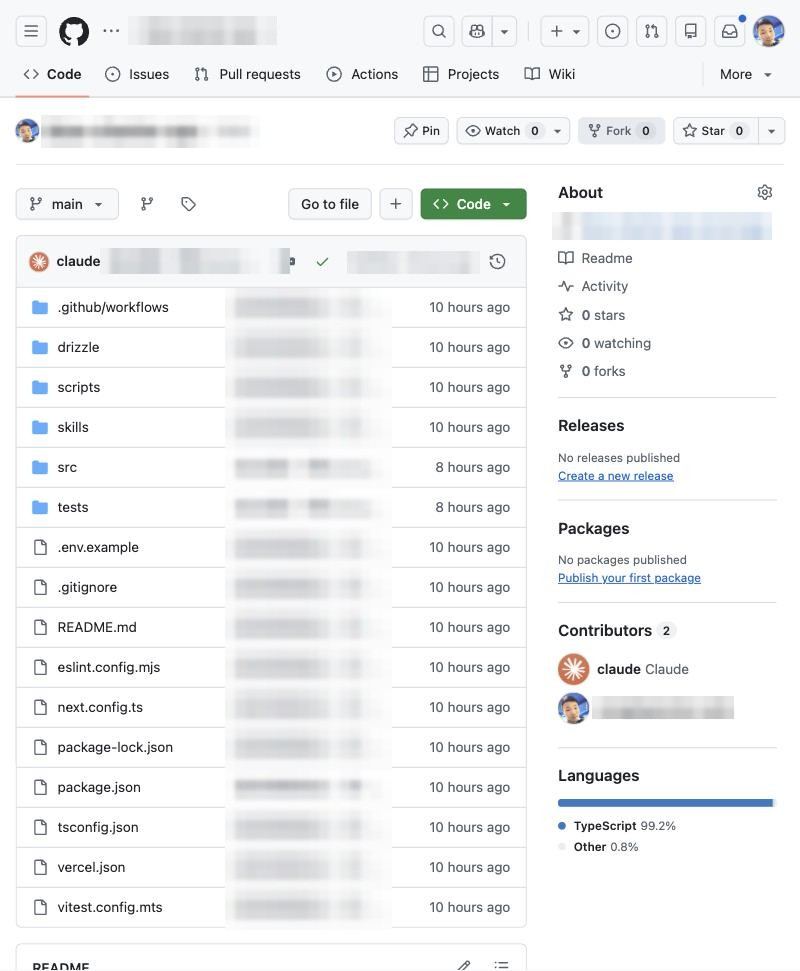
Task: Edit About settings with gear icon
Action: pyautogui.click(x=765, y=193)
